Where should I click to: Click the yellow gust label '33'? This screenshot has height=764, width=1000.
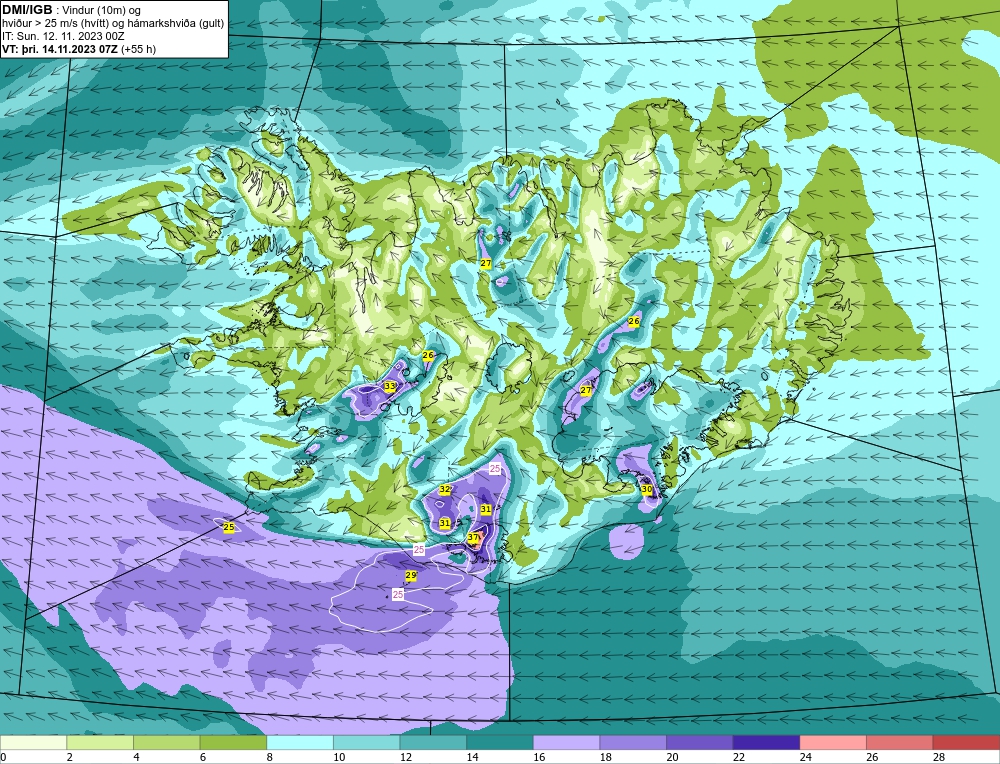pyautogui.click(x=390, y=386)
